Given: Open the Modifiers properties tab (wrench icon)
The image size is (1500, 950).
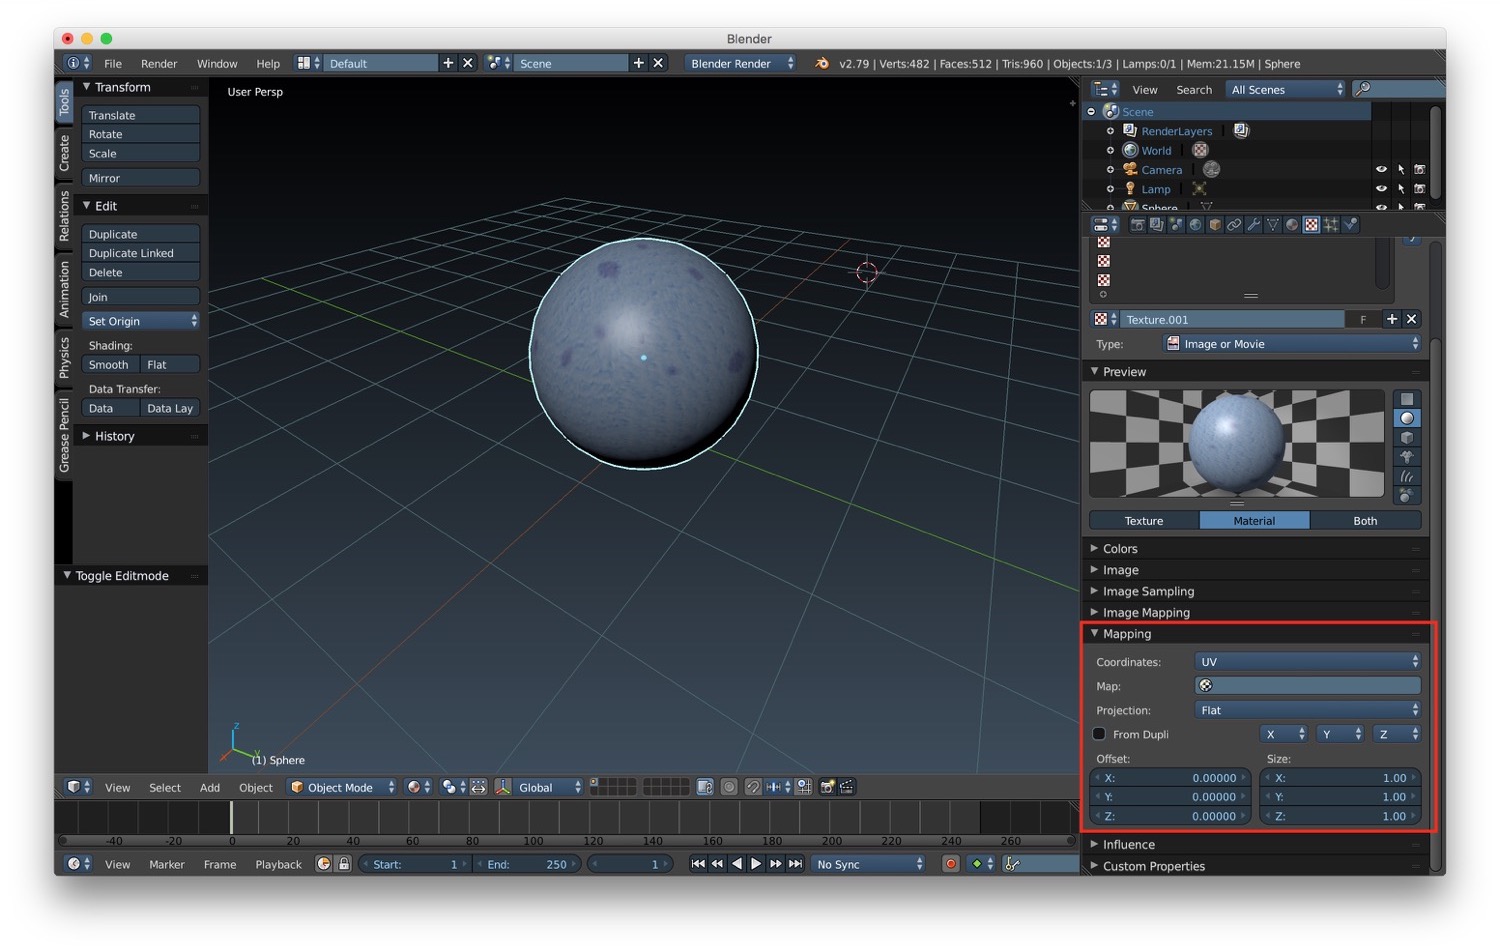Looking at the screenshot, I should [x=1253, y=225].
